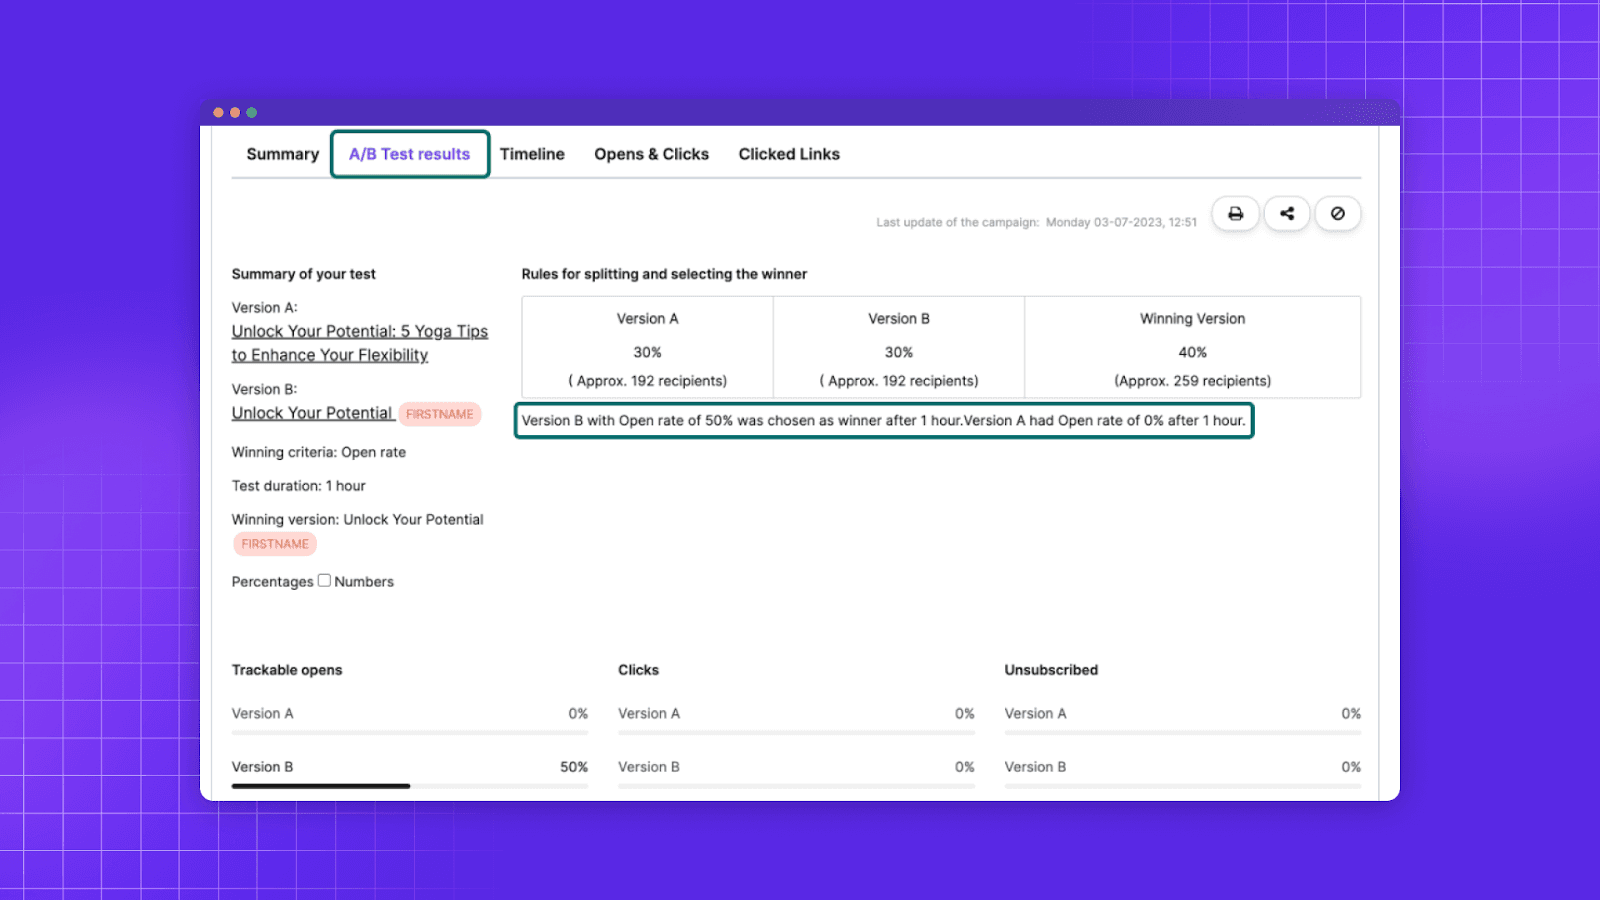Click the 50% value for Version B opens
The image size is (1600, 900).
coord(574,767)
